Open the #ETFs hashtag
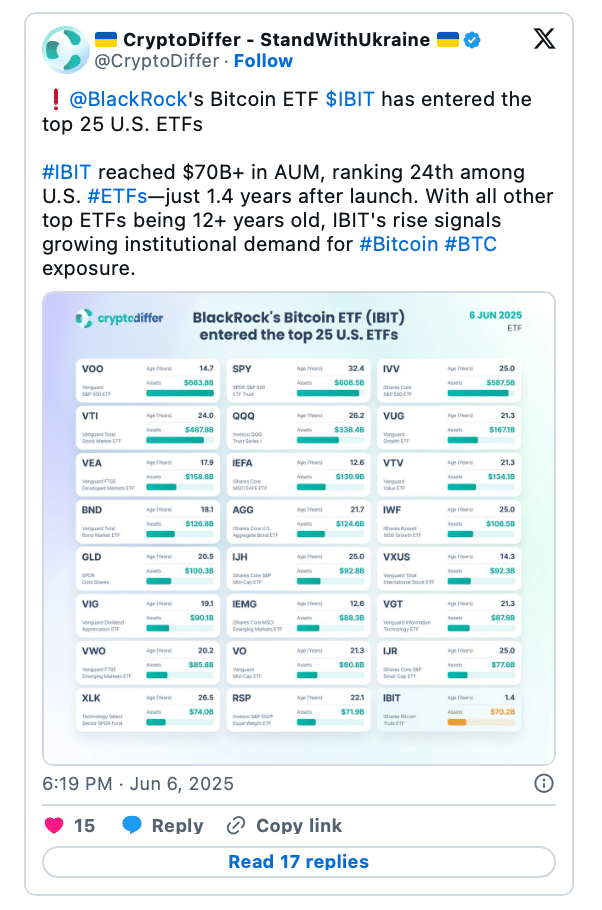This screenshot has width=602, height=910. [117, 196]
